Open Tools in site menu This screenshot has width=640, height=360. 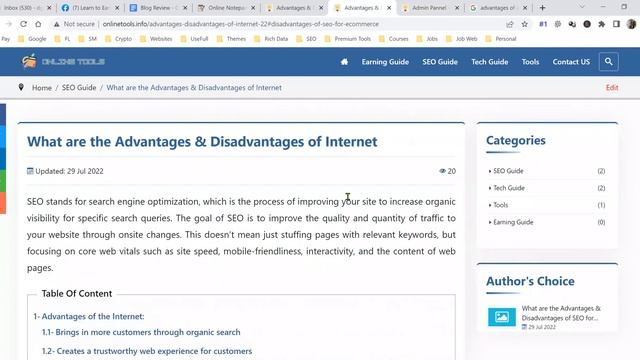coord(530,62)
